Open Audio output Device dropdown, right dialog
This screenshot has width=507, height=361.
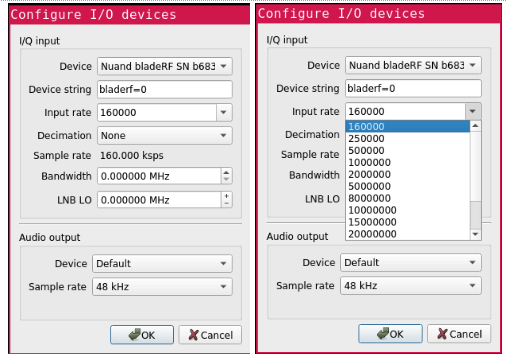(411, 262)
